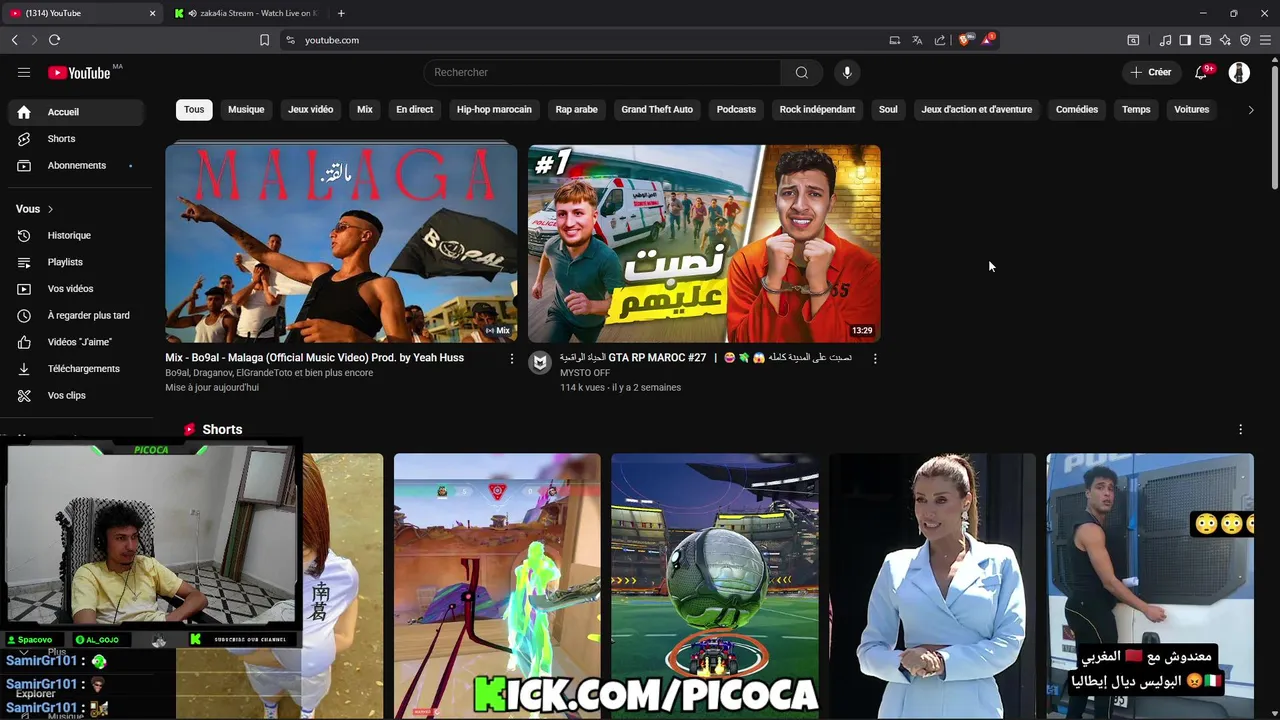Switch to the zaka4ia Stream tab
The image size is (1280, 720).
point(245,13)
